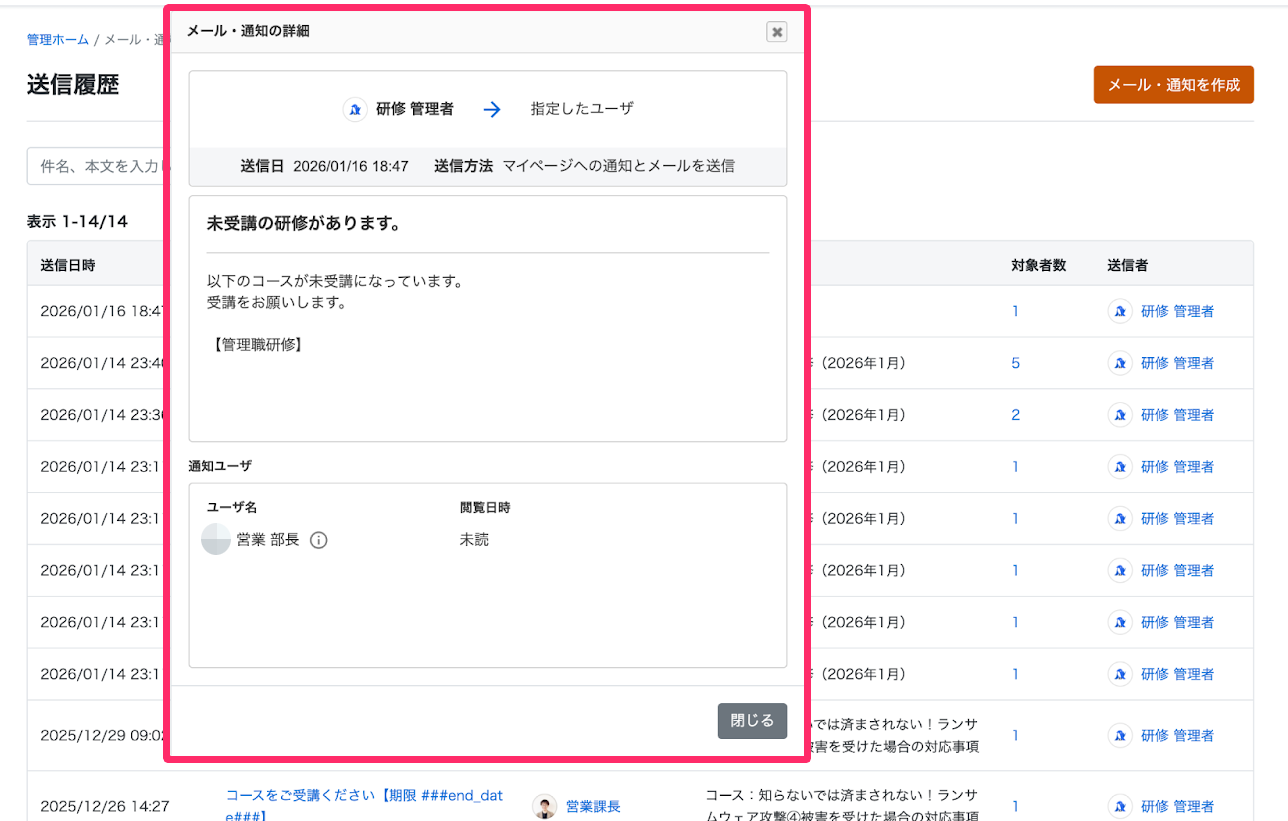The width and height of the screenshot is (1288, 821).
Task: Click the 送信履歴 page heading
Action: 73,85
